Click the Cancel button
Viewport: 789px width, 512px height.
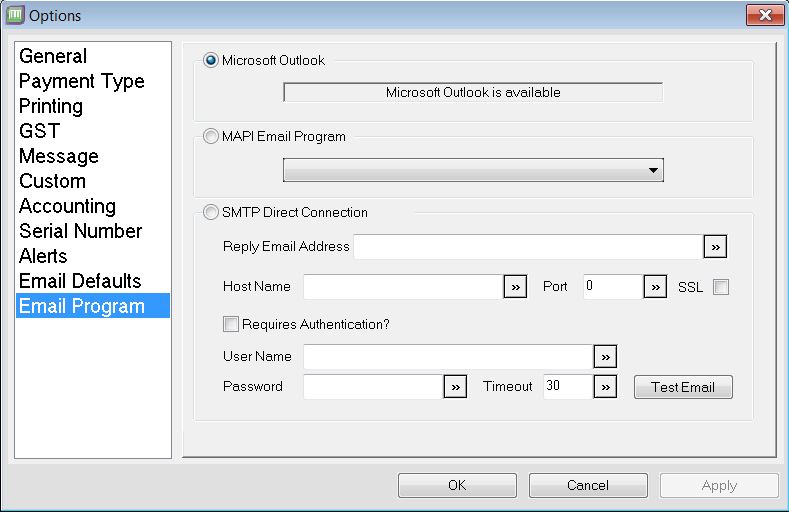point(588,485)
